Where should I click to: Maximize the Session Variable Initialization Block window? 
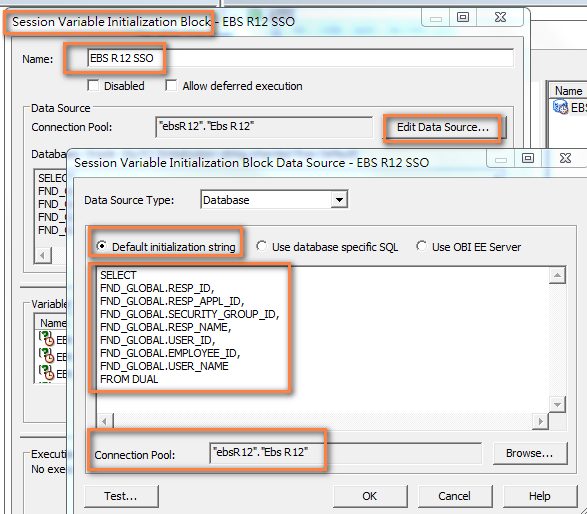pyautogui.click(x=463, y=17)
